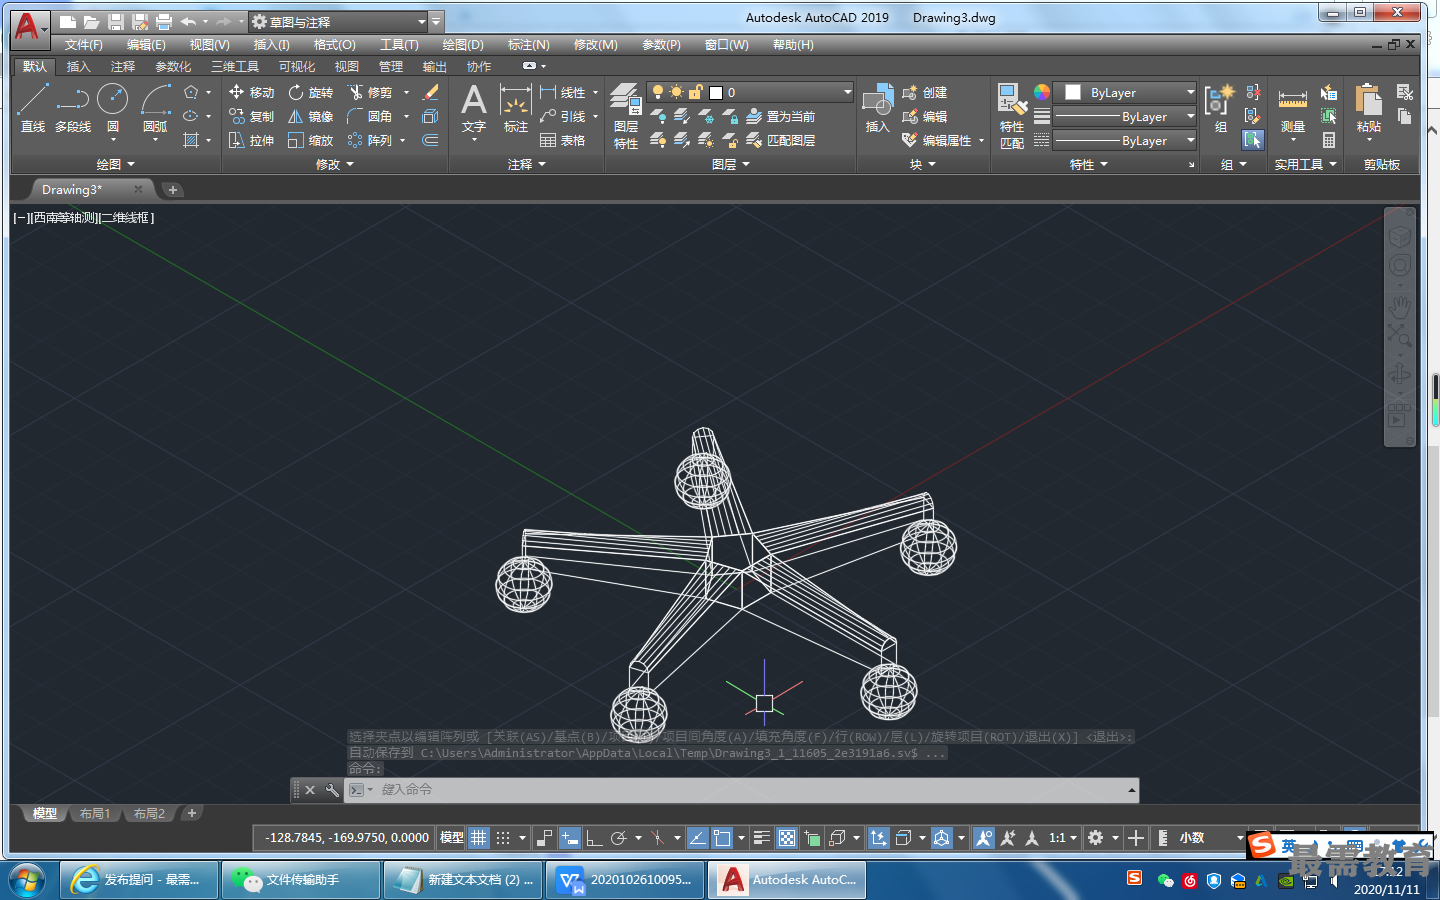Toggle transparency display in status bar

(786, 837)
